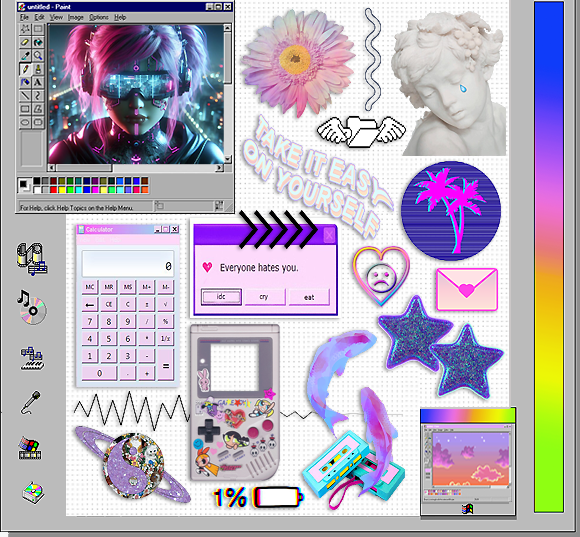Viewport: 580px width, 537px height.
Task: Click the "cry" button in dialog
Action: (264, 297)
